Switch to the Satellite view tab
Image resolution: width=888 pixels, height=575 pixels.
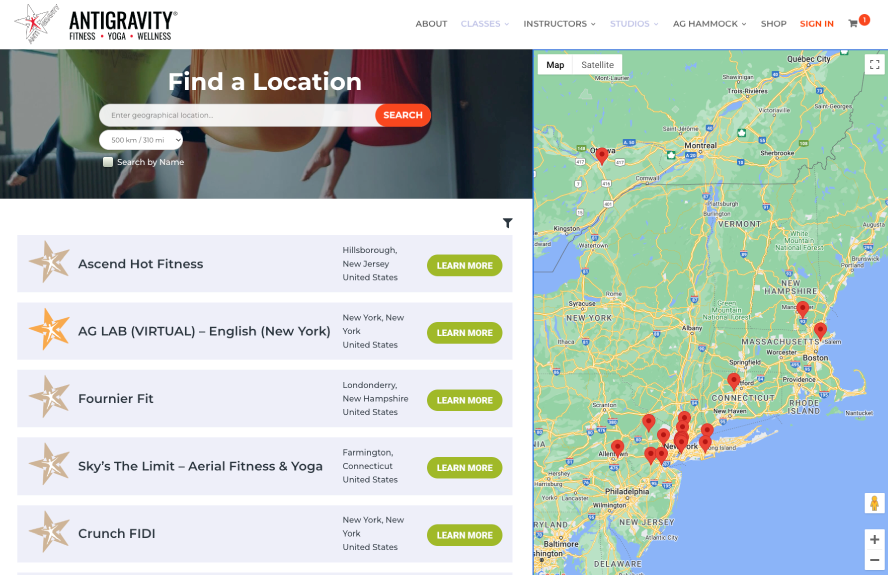[597, 65]
